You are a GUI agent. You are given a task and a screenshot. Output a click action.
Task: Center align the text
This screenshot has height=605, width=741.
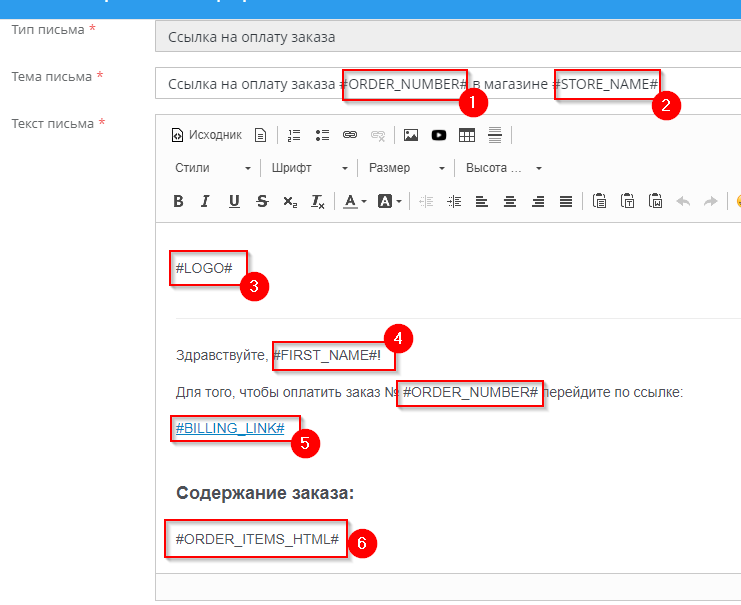click(510, 201)
